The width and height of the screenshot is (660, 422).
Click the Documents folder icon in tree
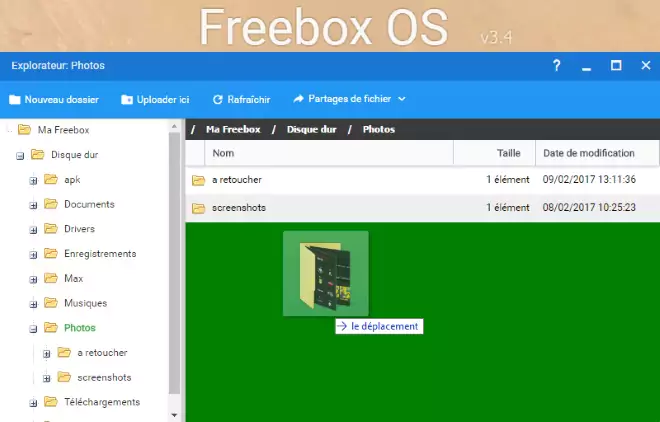coord(51,204)
